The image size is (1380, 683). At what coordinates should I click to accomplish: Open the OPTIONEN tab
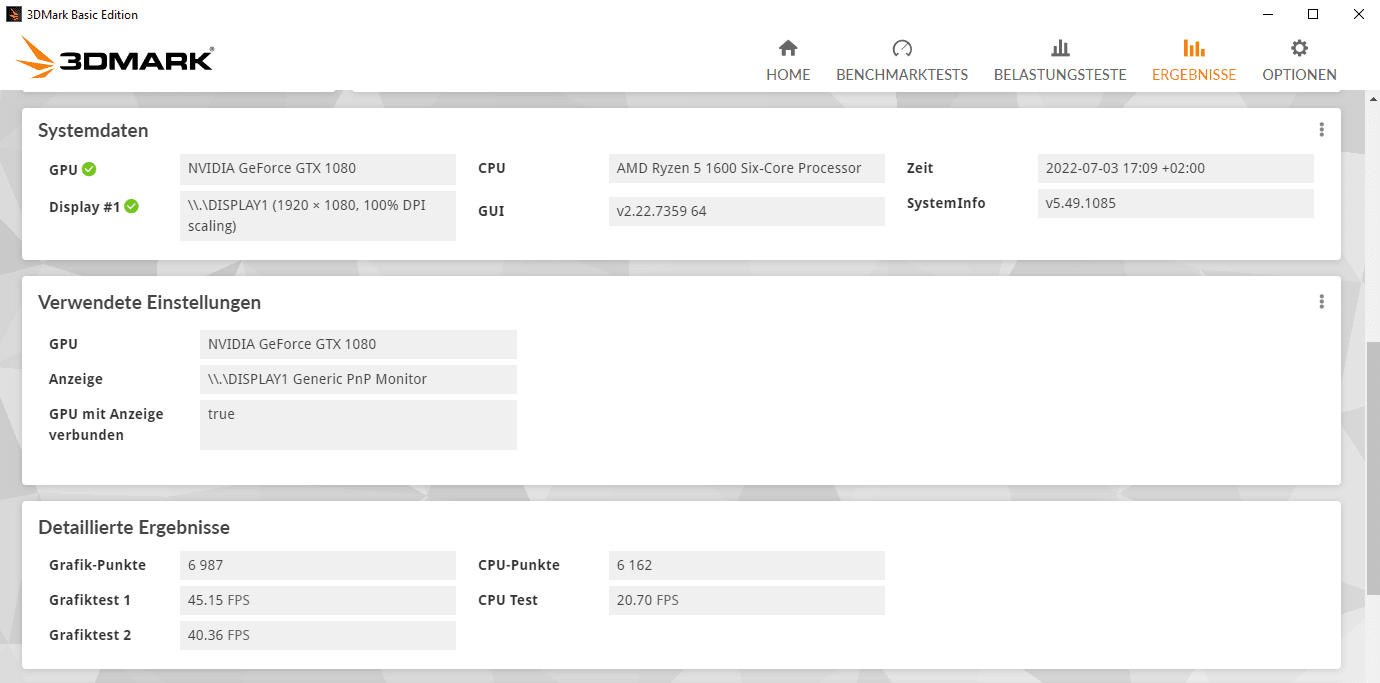coord(1299,61)
